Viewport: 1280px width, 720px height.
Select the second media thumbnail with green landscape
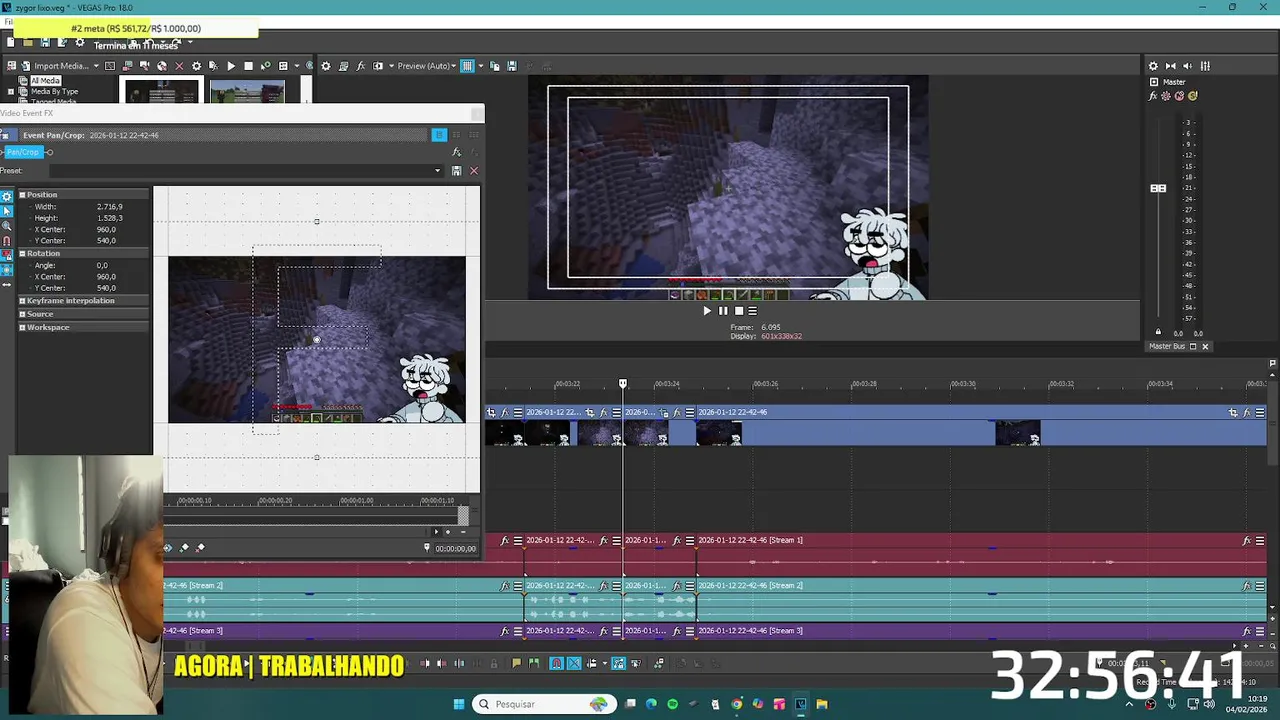[248, 92]
